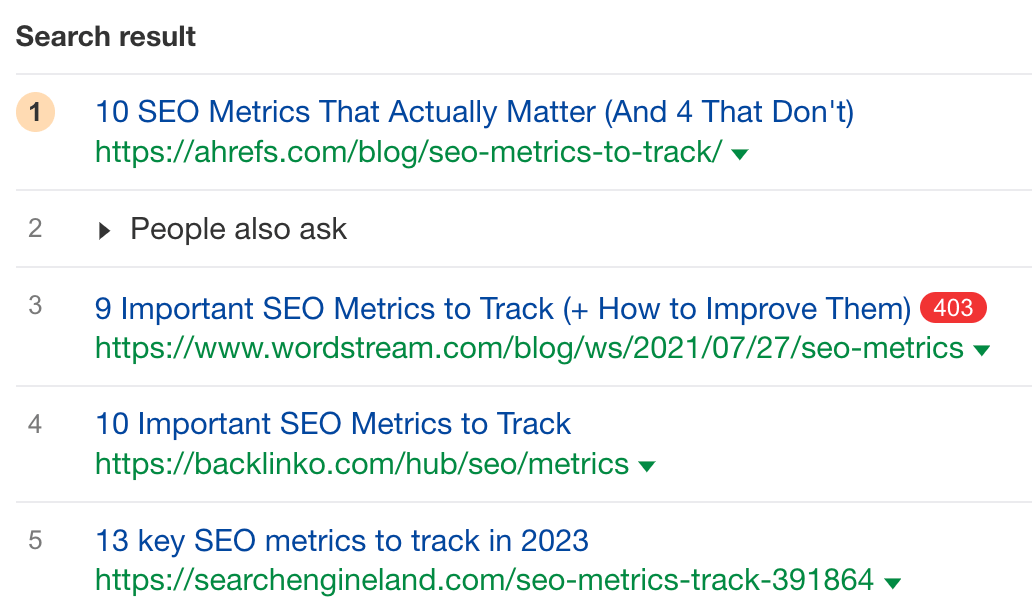
Task: Open the "9 Important SEO Metrics to Track" result
Action: pos(503,308)
